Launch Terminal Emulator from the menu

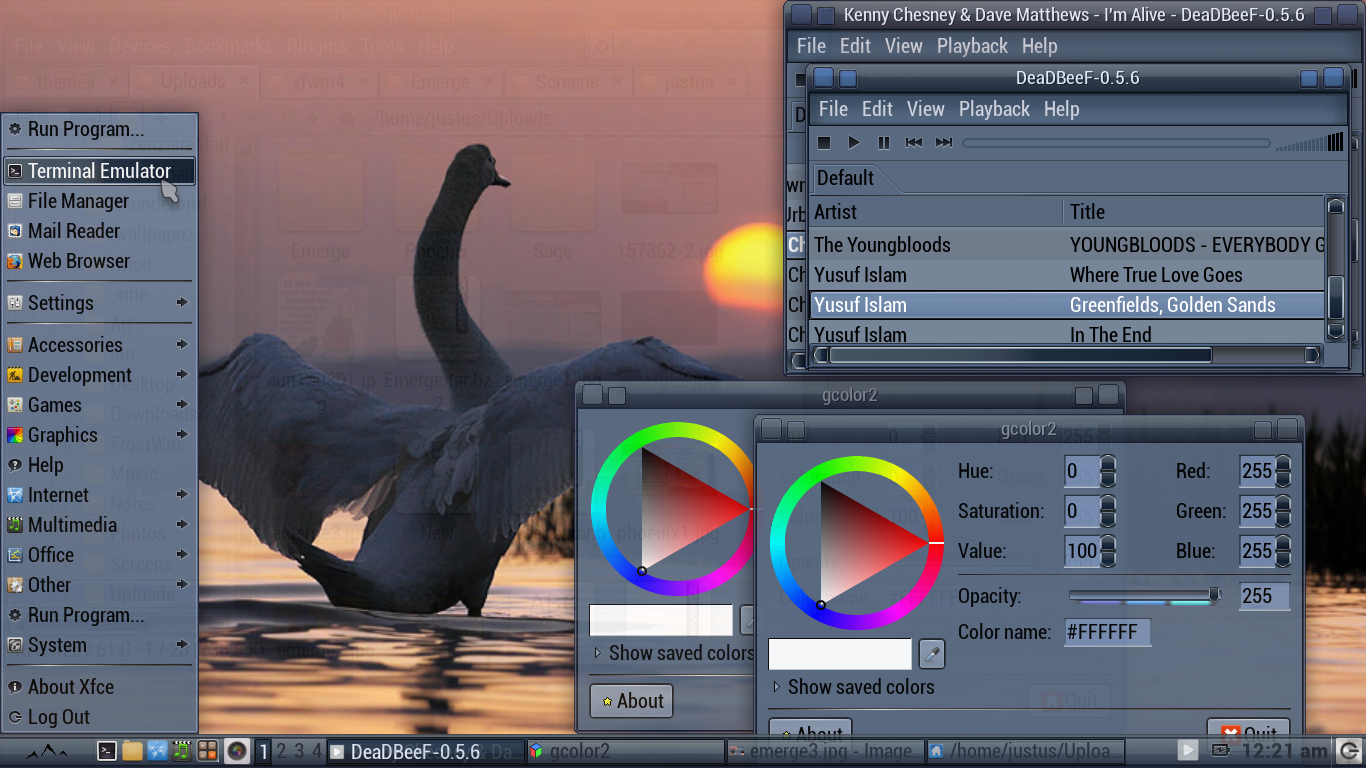(99, 171)
